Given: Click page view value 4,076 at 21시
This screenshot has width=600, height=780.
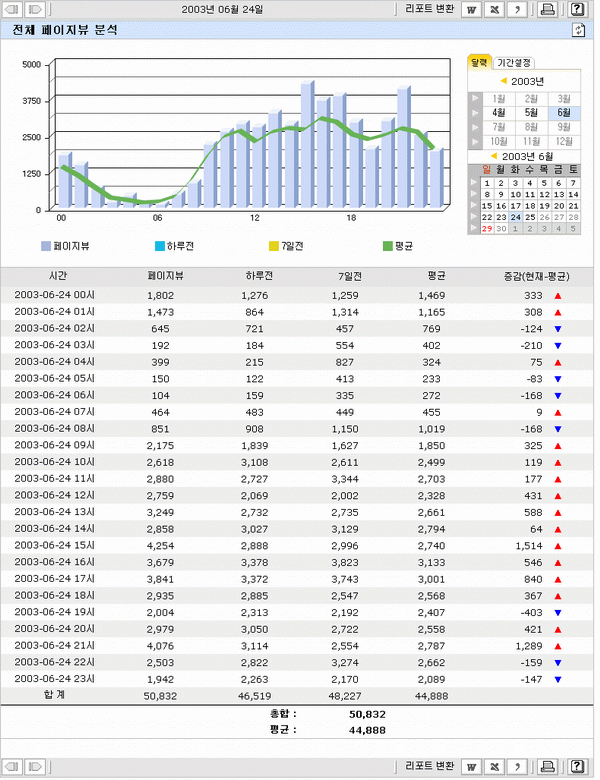Looking at the screenshot, I should tap(160, 646).
